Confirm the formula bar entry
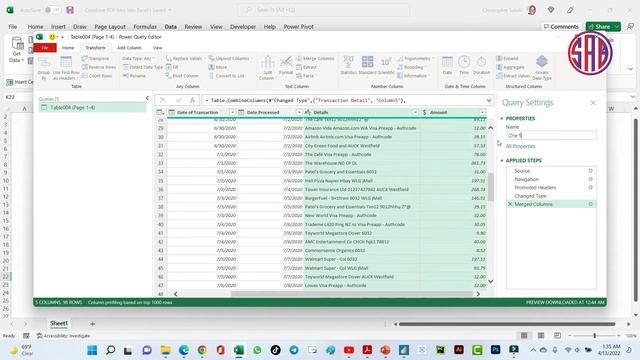 tap(178, 100)
